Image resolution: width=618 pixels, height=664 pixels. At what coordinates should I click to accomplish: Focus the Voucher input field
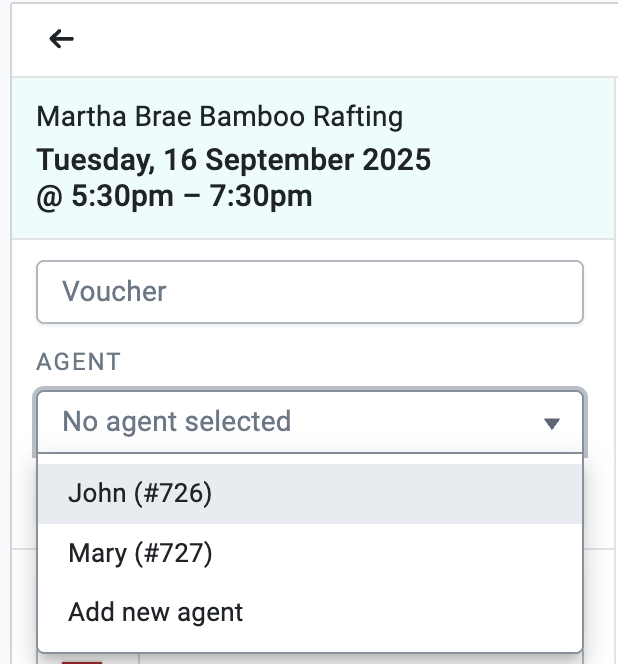click(309, 292)
